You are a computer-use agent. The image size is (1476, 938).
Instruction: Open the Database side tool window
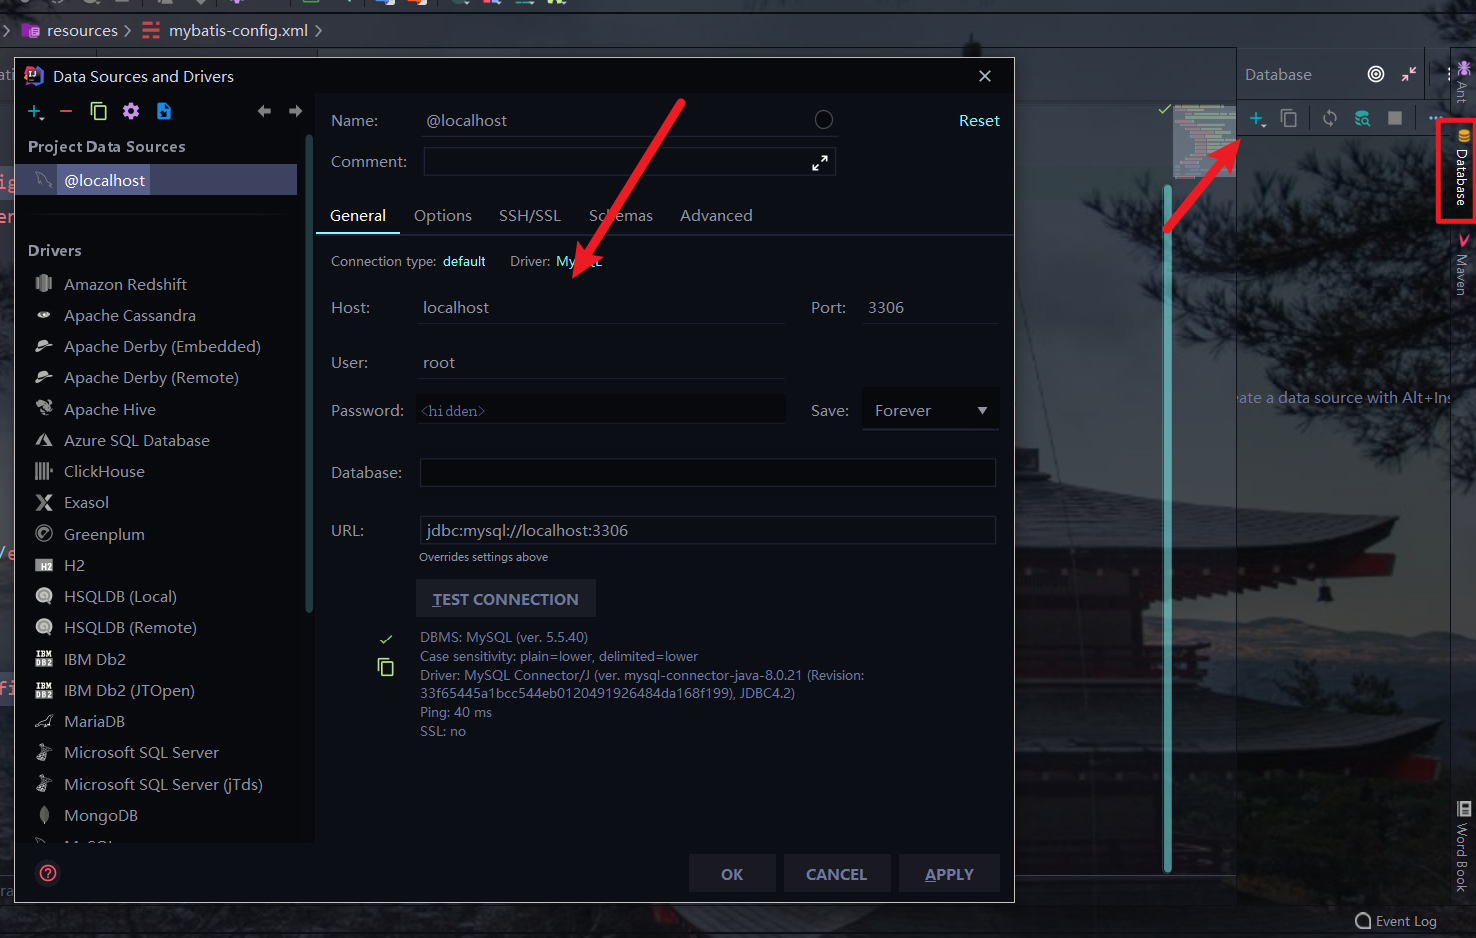click(1462, 168)
